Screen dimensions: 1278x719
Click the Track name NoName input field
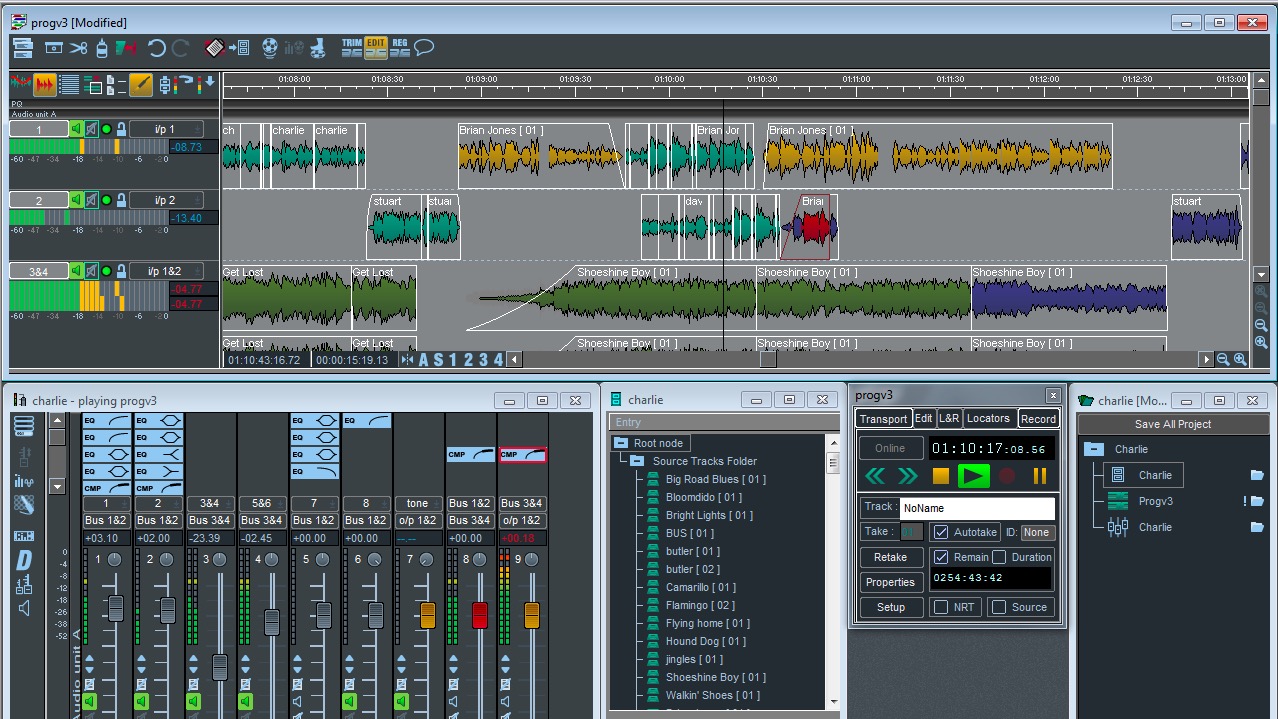pyautogui.click(x=977, y=508)
